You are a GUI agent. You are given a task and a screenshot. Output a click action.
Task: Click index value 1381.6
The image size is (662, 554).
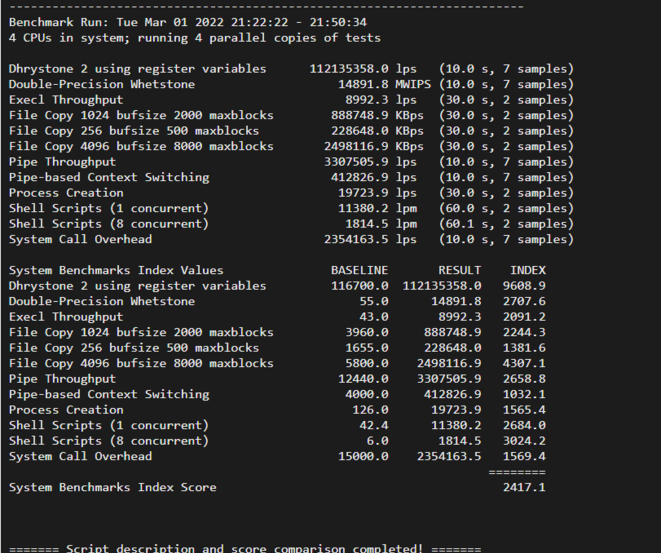[524, 348]
